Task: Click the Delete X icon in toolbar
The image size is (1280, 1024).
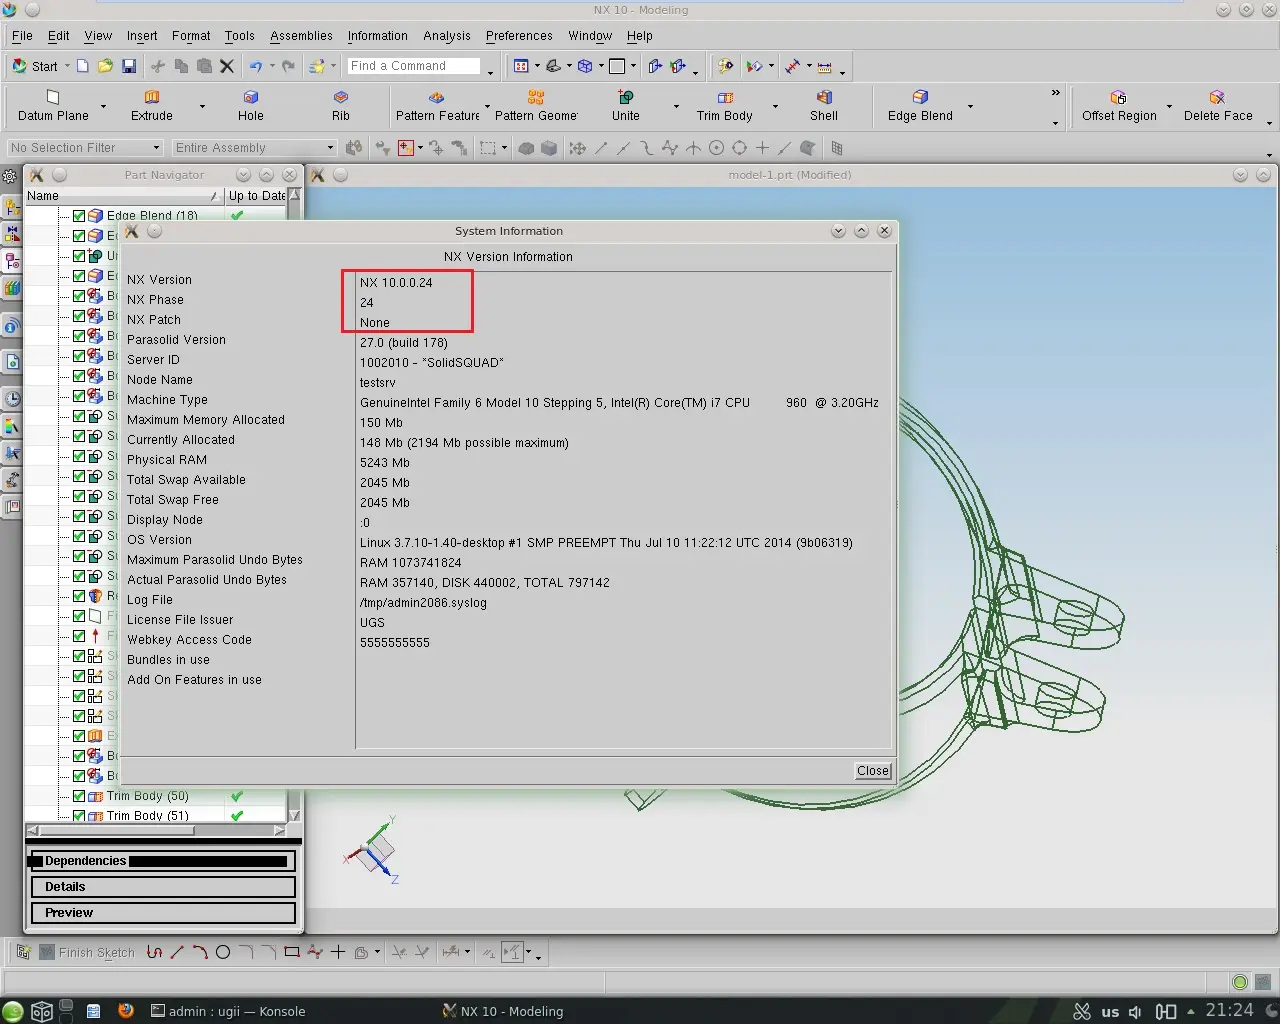Action: 227,66
